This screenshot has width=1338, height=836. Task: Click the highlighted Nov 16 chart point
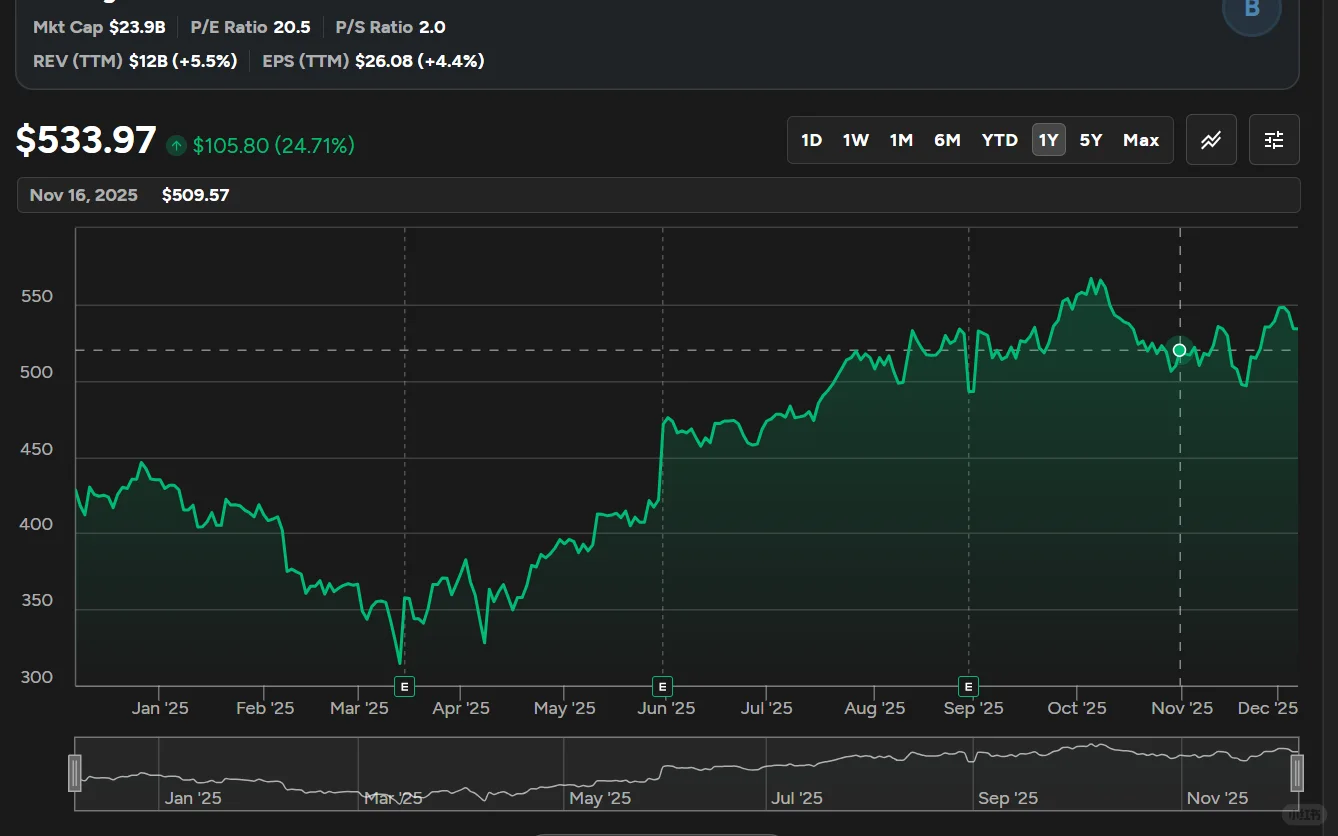pyautogui.click(x=1179, y=350)
